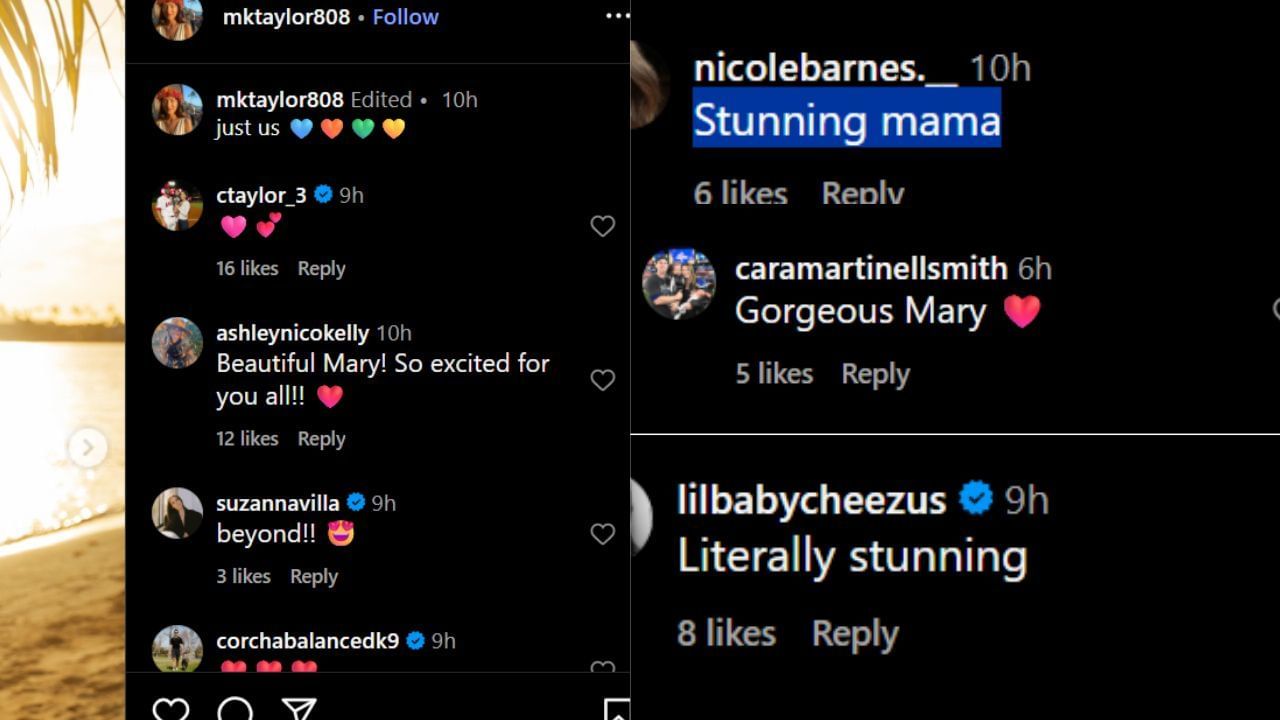Like the post with the heart icon
Viewport: 1280px width, 720px height.
(170, 709)
